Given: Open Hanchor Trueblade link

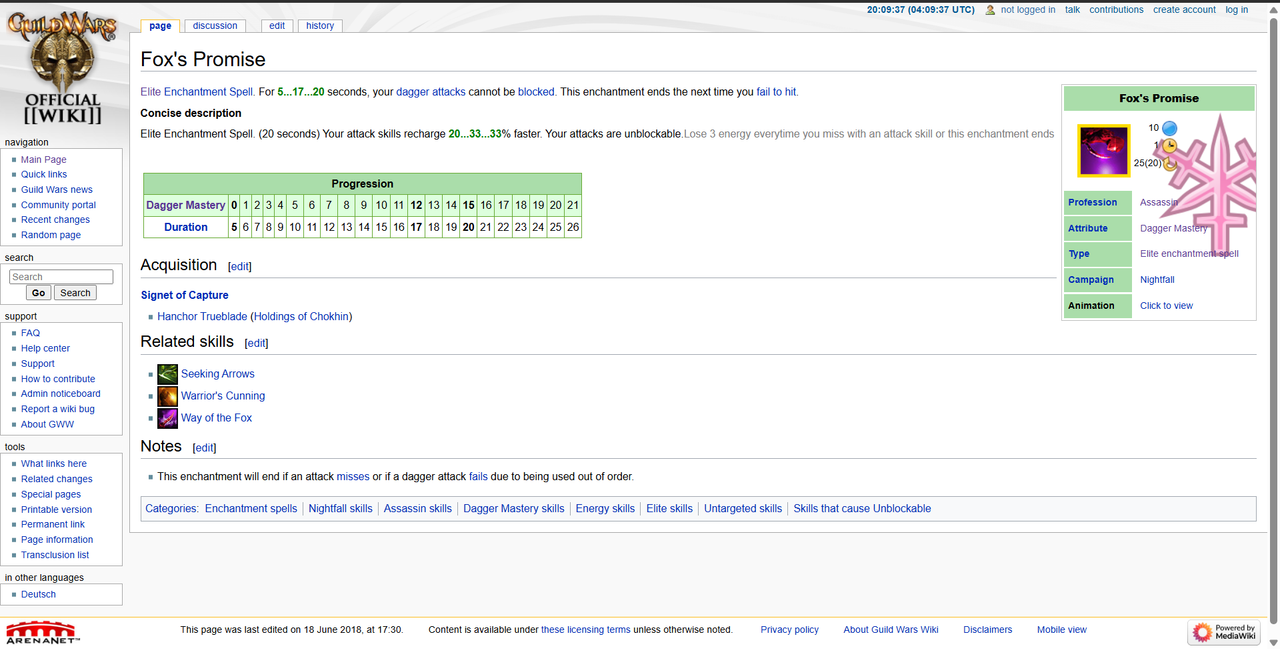Looking at the screenshot, I should (x=202, y=317).
